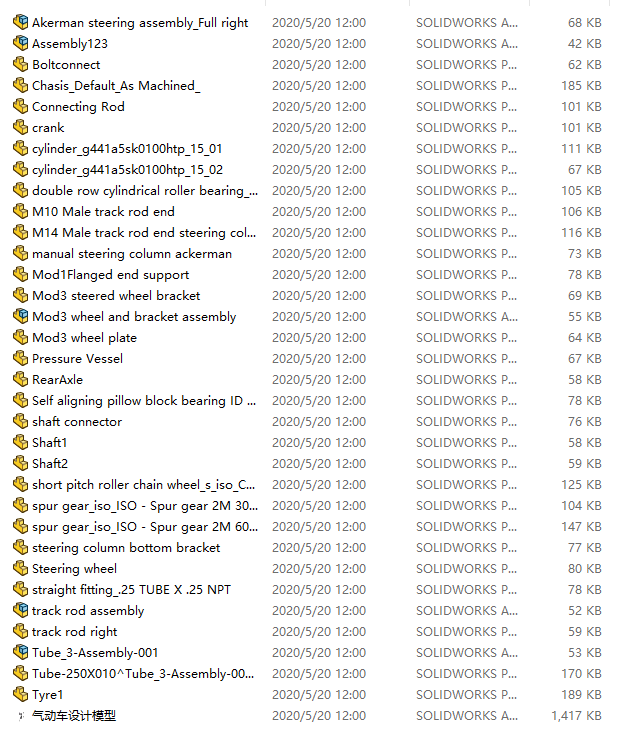This screenshot has width=642, height=749.
Task: Click the shaft connector part icon
Action: (x=21, y=421)
